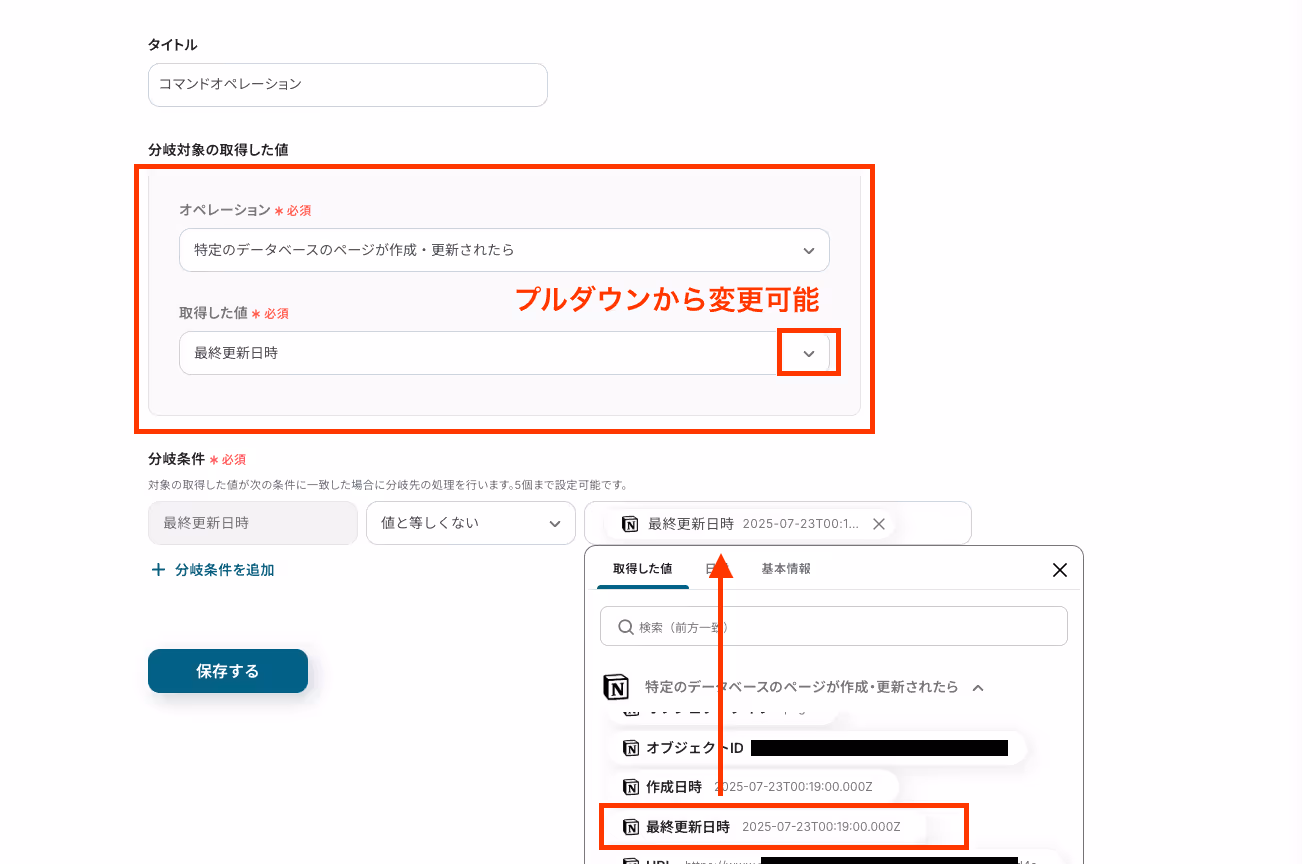Click the Notion icon in the condition value chip
Image resolution: width=1302 pixels, height=864 pixels.
point(630,524)
